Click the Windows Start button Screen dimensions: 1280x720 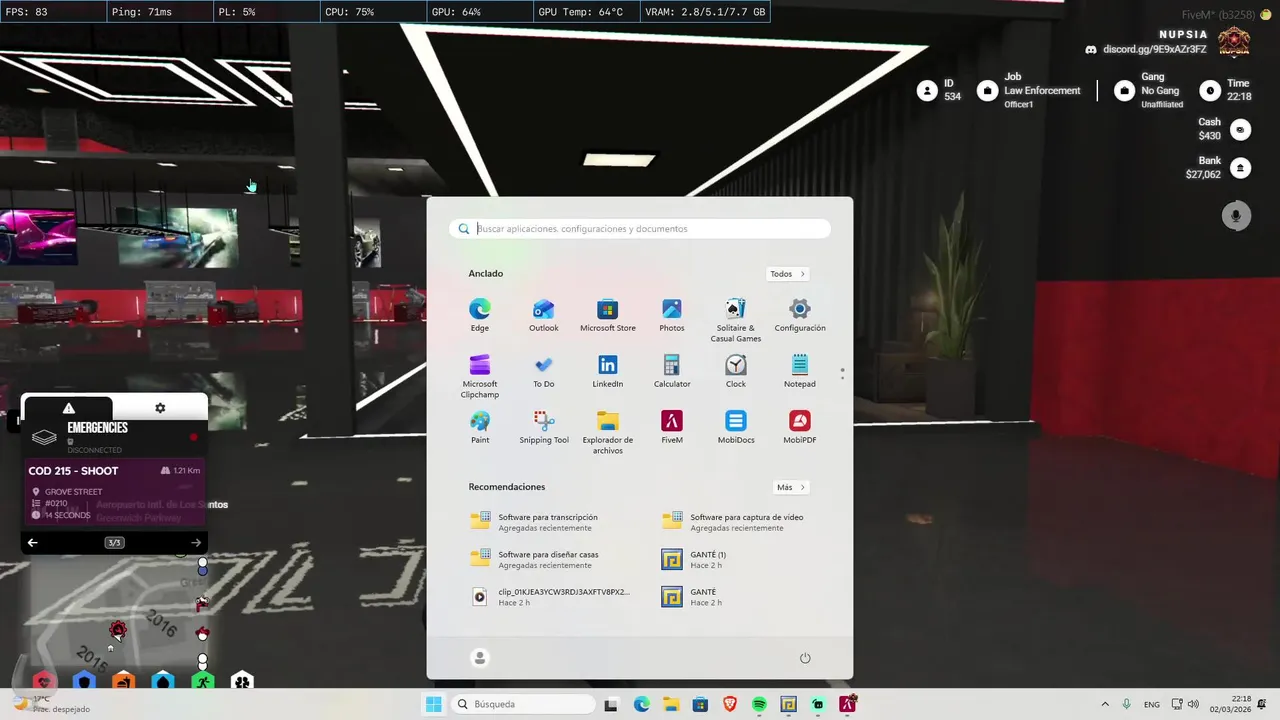pyautogui.click(x=434, y=705)
